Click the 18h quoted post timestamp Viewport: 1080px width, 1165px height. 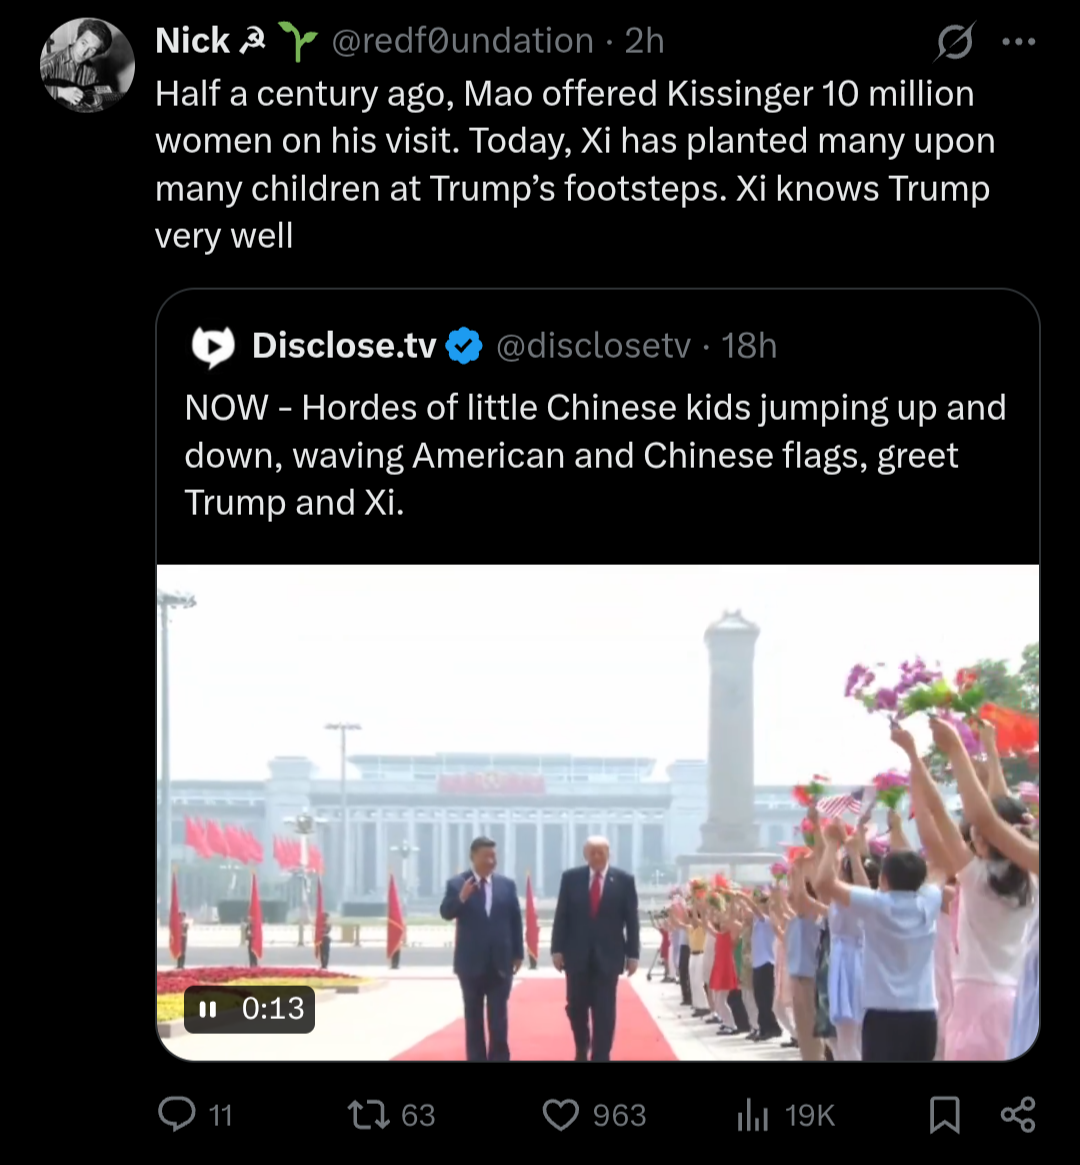(749, 345)
